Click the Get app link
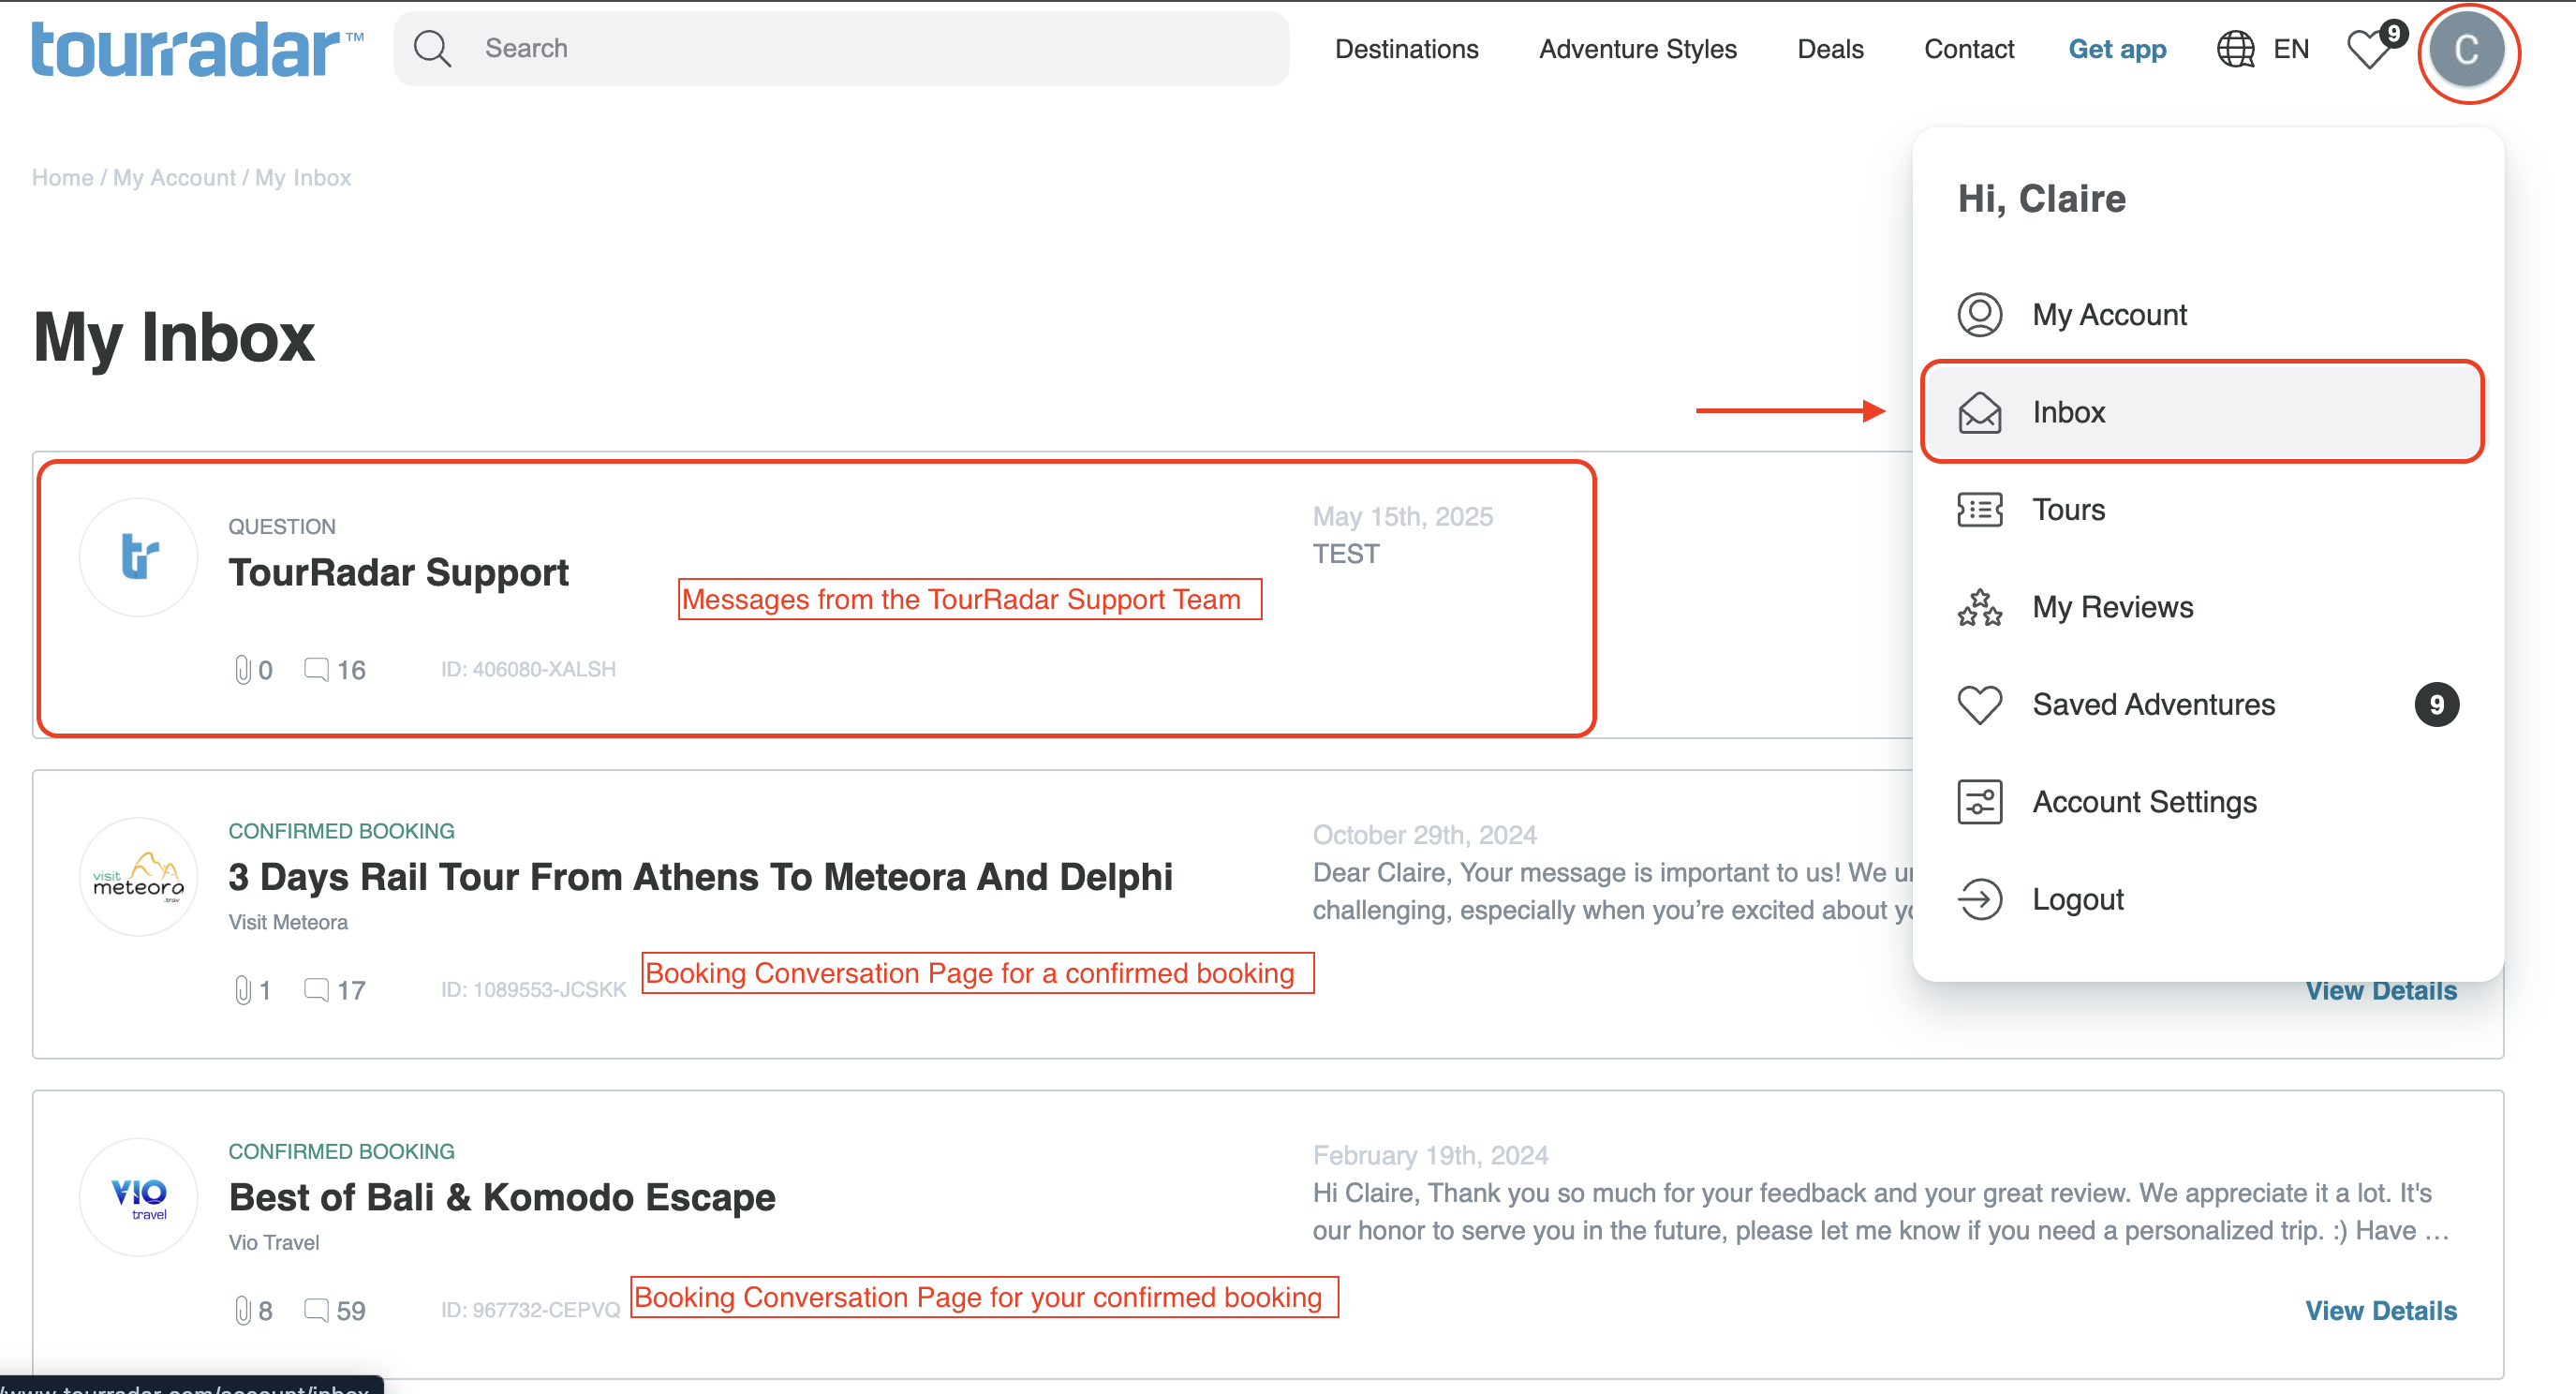Viewport: 2576px width, 1394px height. [2117, 49]
